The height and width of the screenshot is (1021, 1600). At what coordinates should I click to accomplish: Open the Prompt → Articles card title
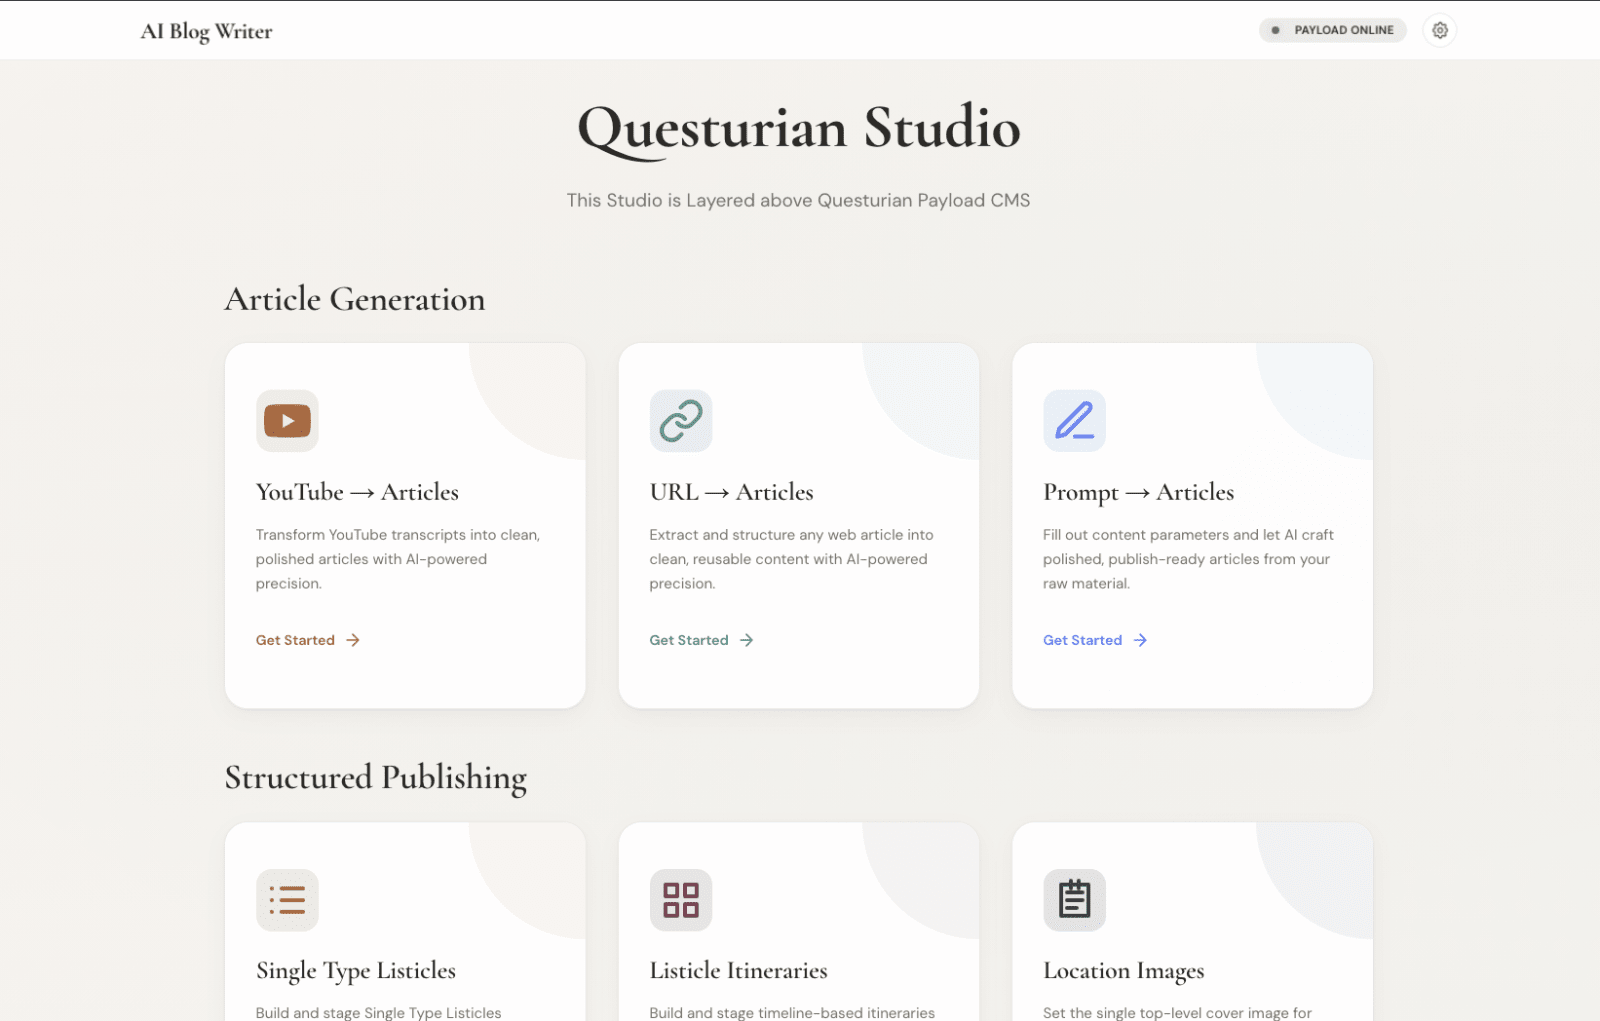pyautogui.click(x=1138, y=492)
